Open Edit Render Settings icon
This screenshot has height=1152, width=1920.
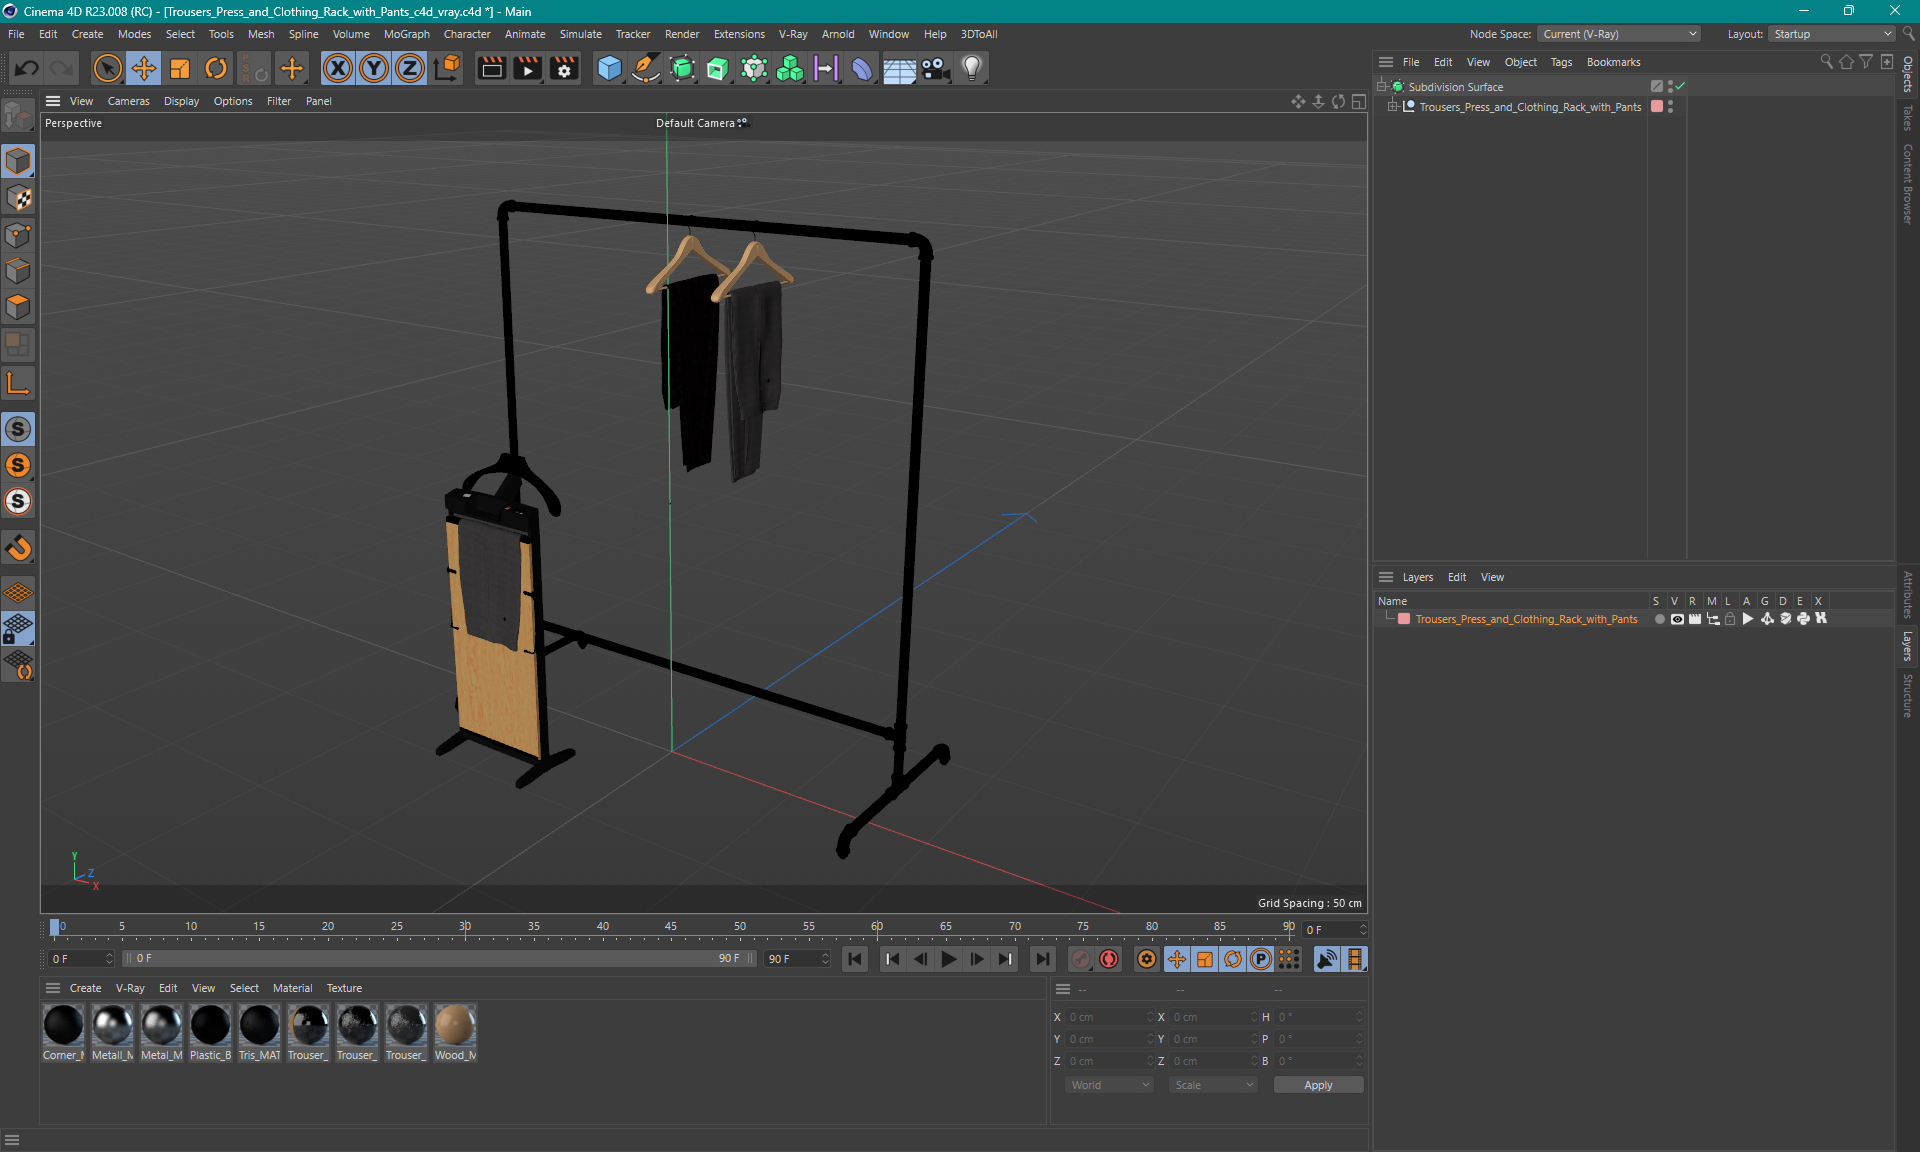point(565,68)
